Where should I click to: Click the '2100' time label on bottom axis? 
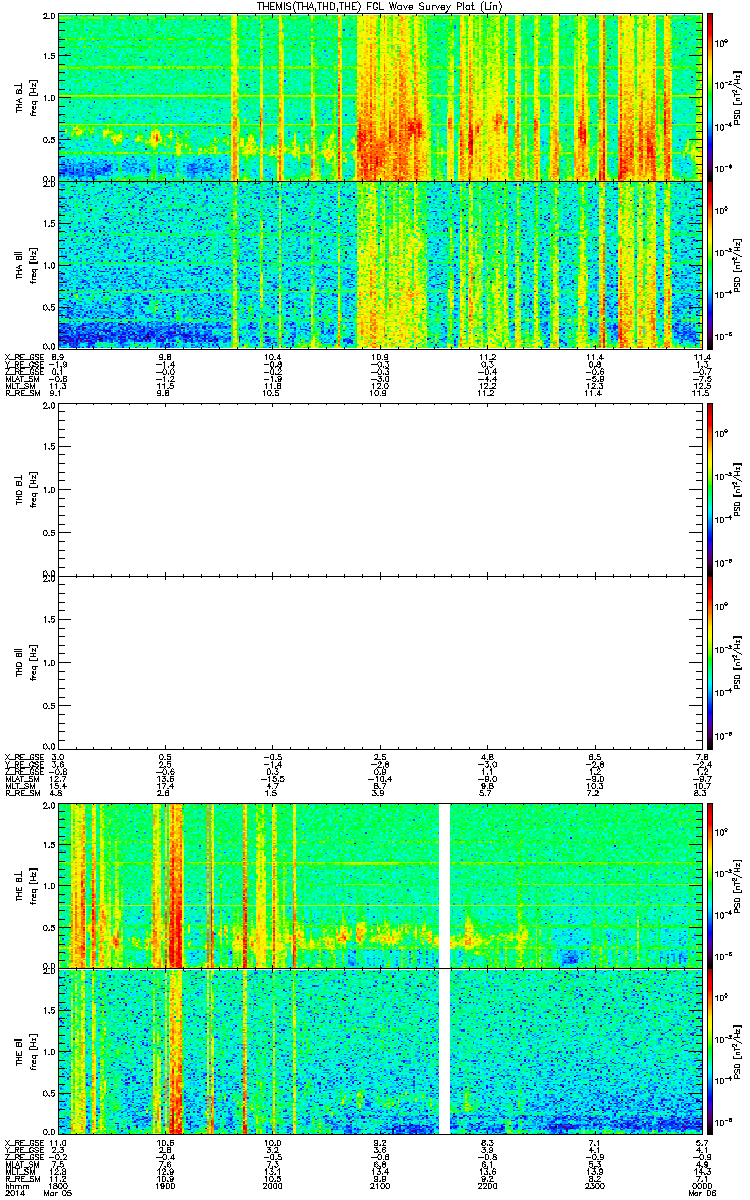(380, 1186)
